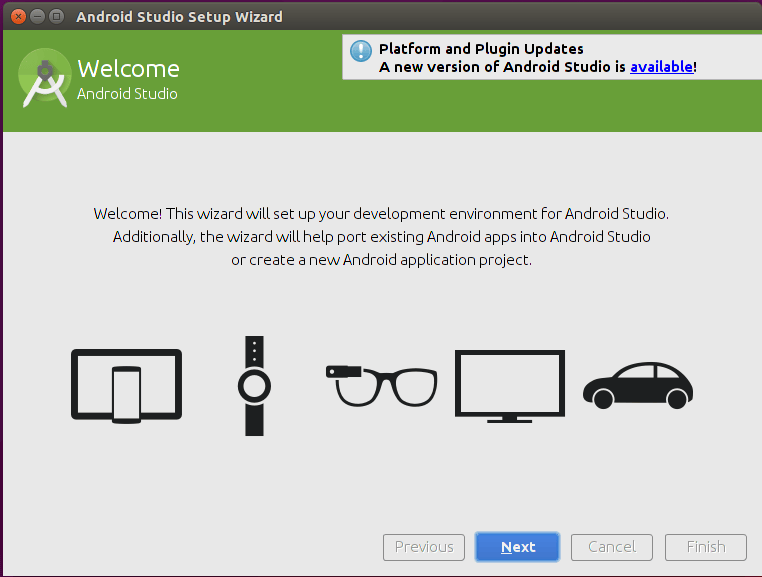The image size is (762, 577).
Task: Click the car Android Auto icon
Action: pos(638,385)
